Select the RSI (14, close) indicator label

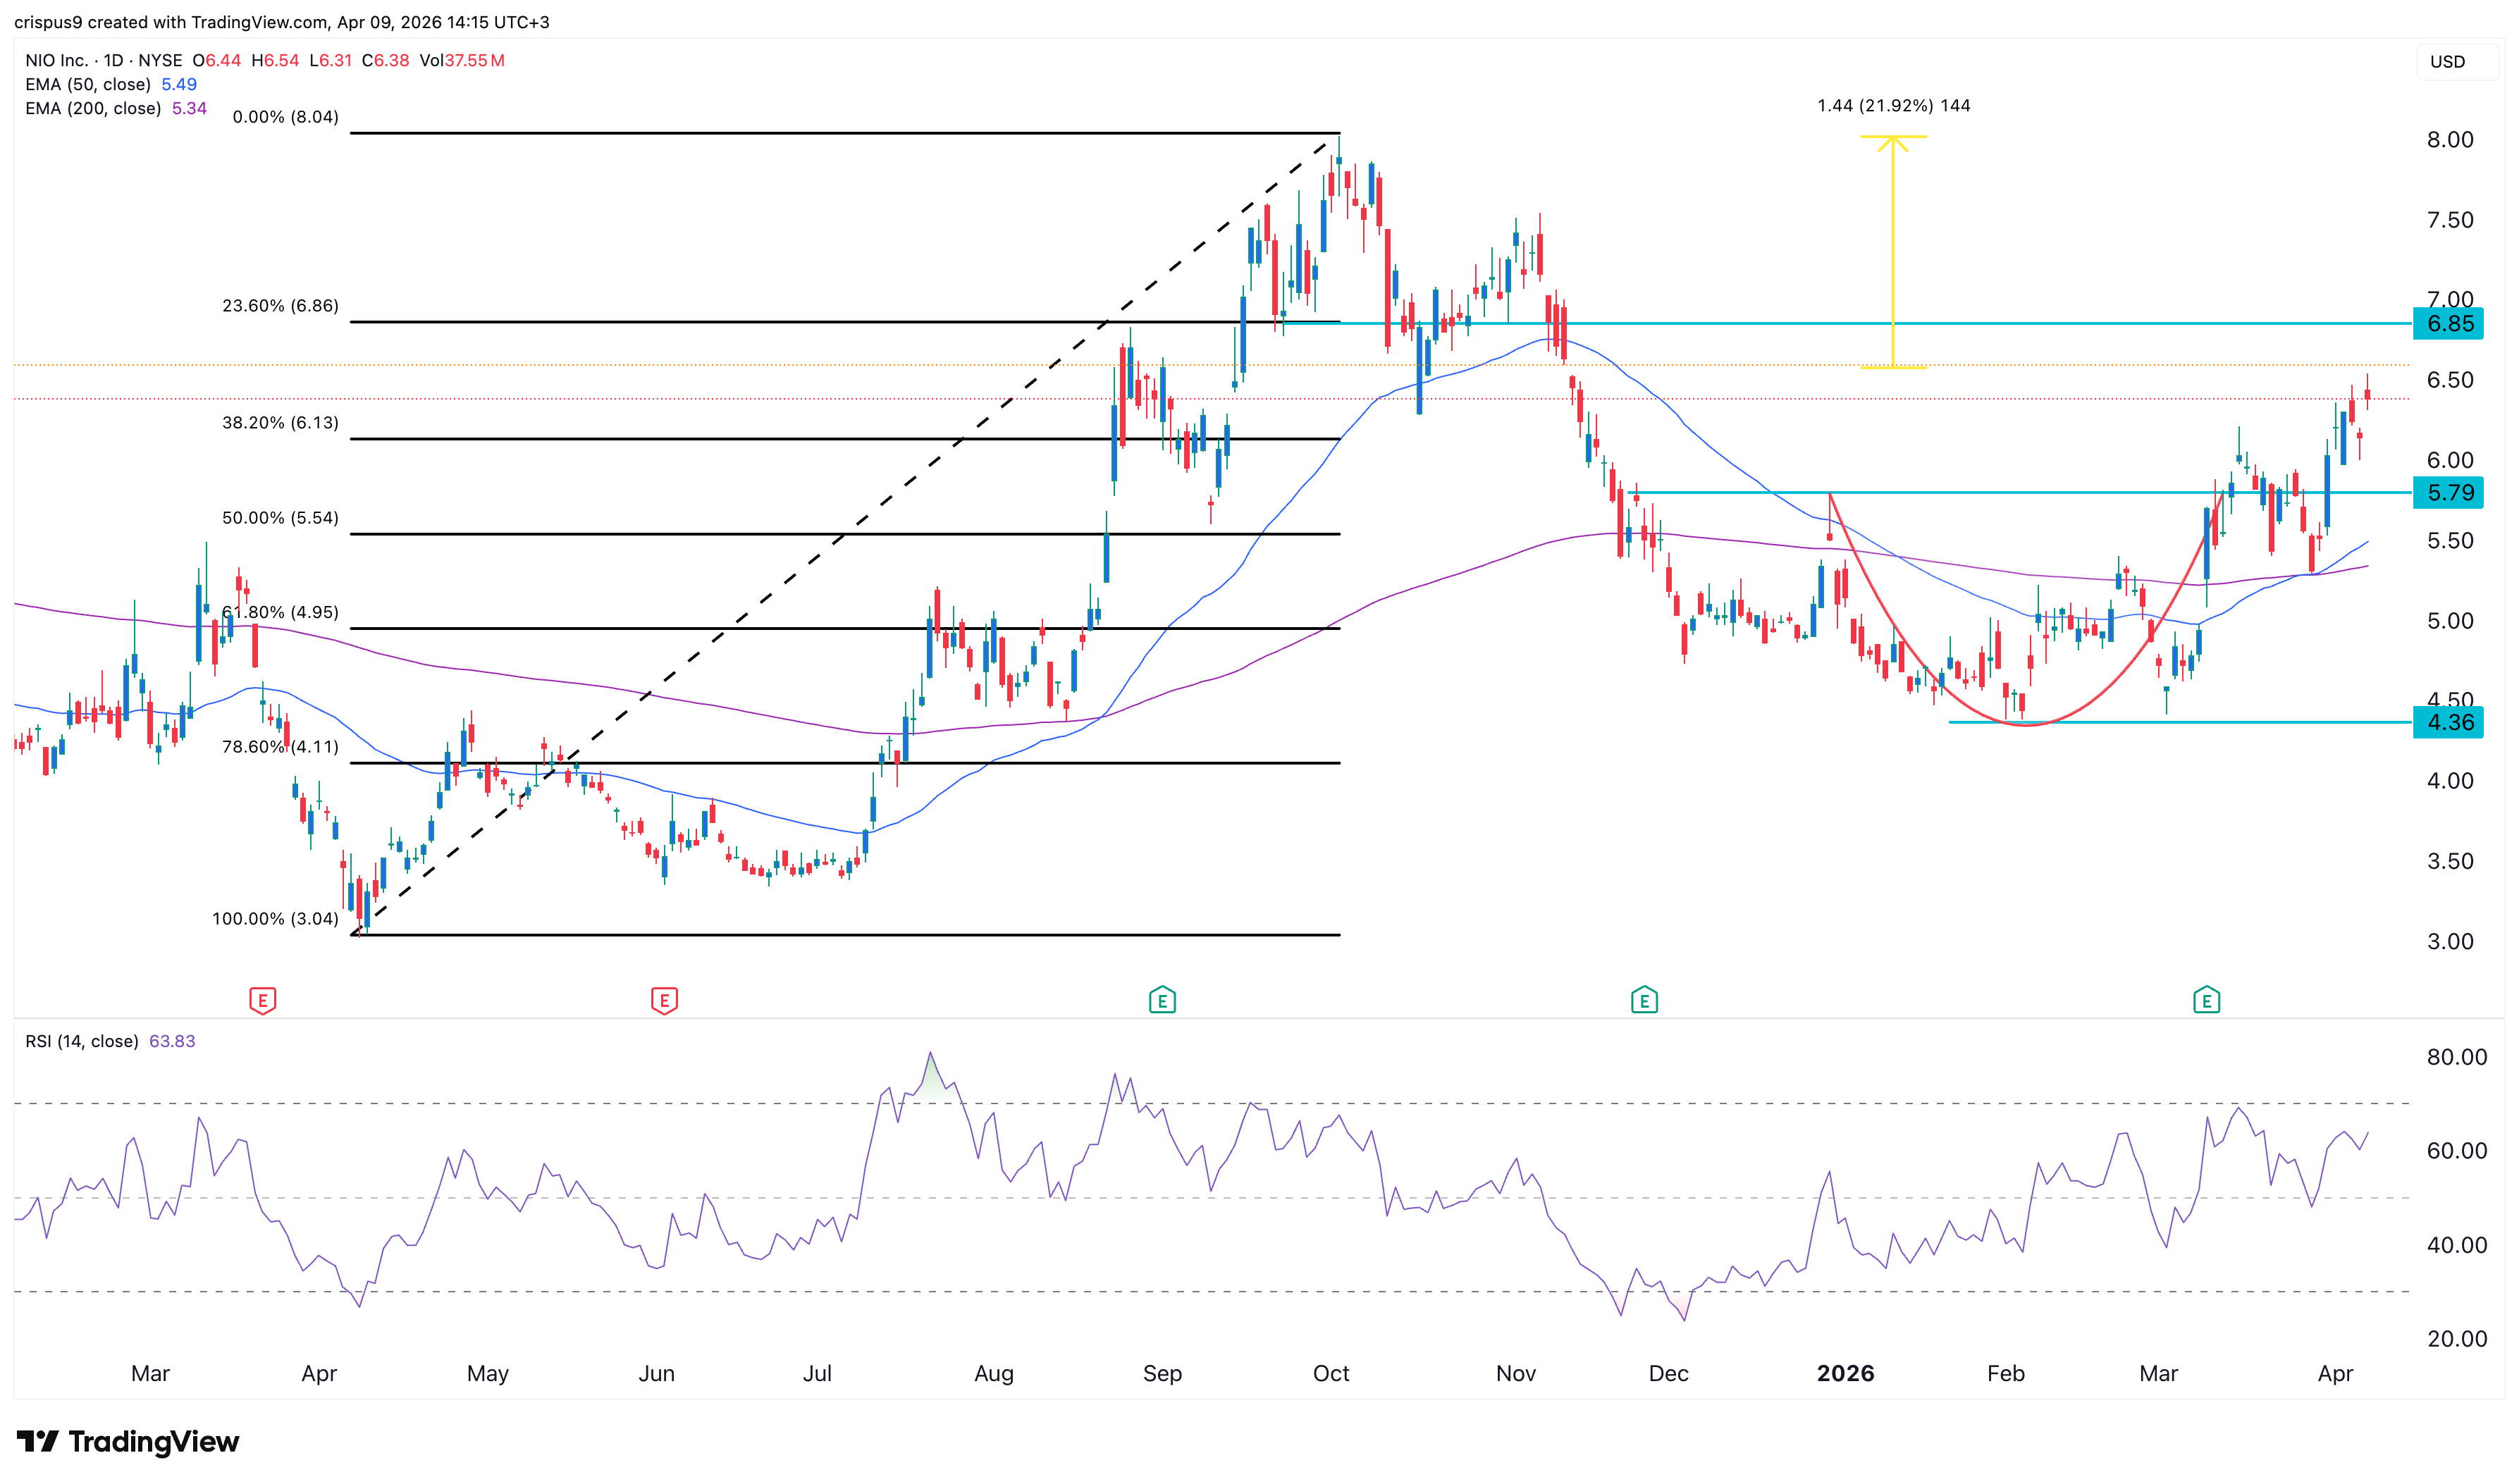[x=82, y=1041]
